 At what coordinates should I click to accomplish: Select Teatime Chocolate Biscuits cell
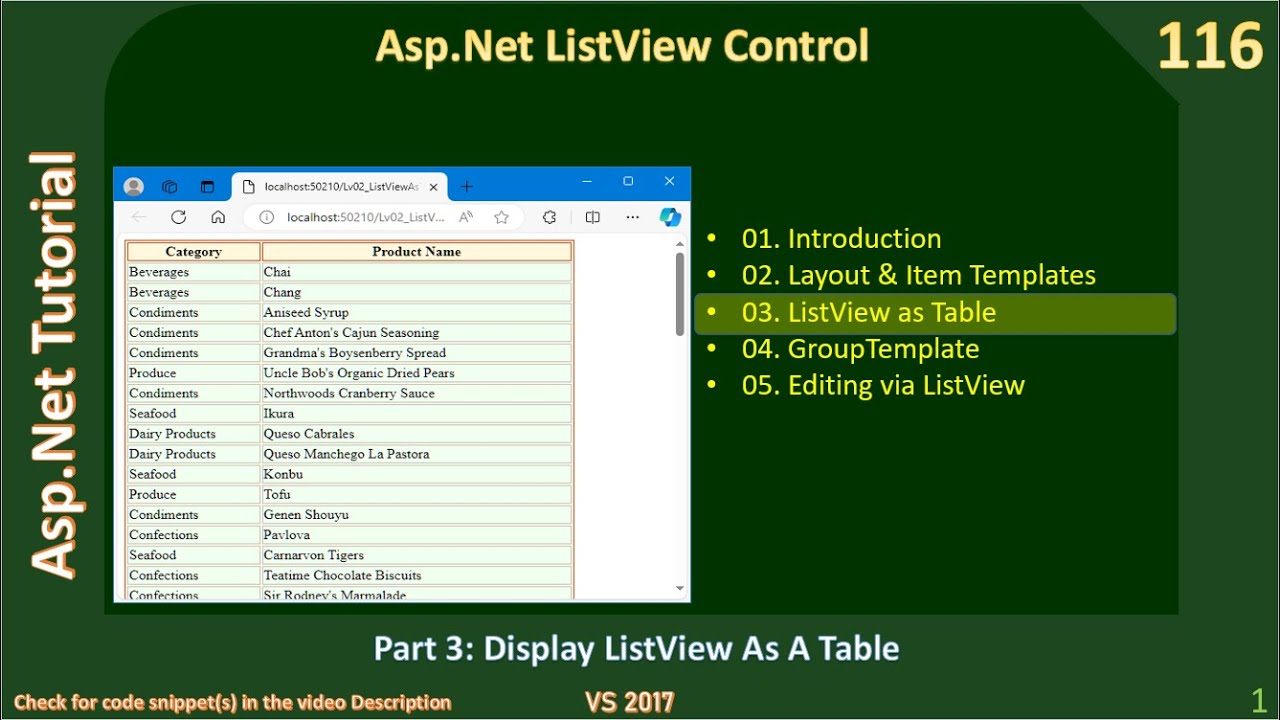pos(417,575)
